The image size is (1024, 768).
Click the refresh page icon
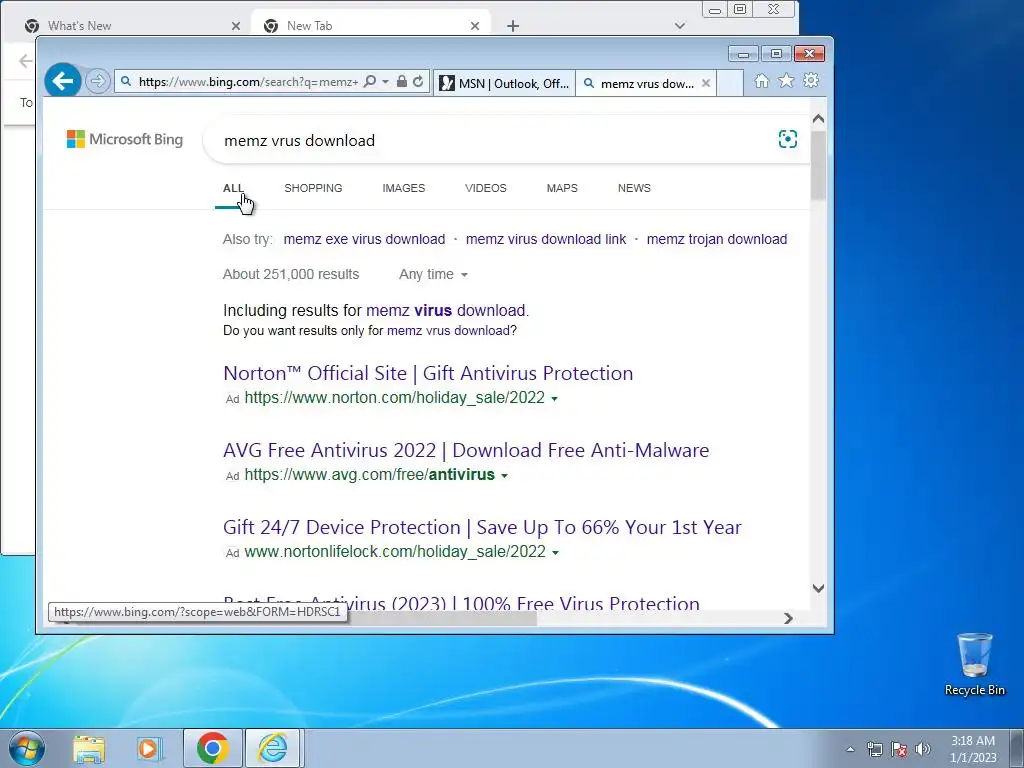click(418, 82)
